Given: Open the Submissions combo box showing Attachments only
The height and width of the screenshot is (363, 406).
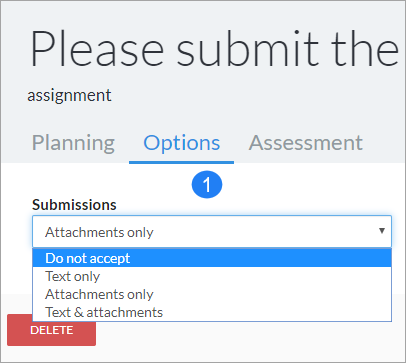Looking at the screenshot, I should 212,231.
